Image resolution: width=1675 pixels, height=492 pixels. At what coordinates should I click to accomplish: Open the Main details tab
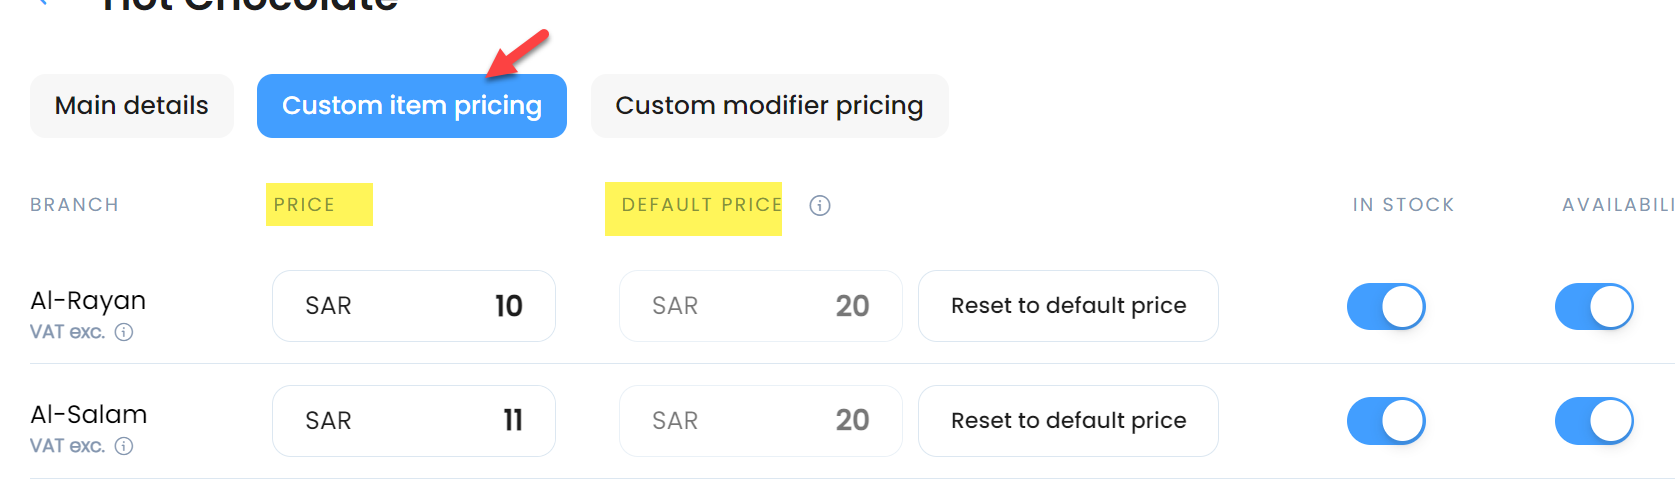(132, 106)
